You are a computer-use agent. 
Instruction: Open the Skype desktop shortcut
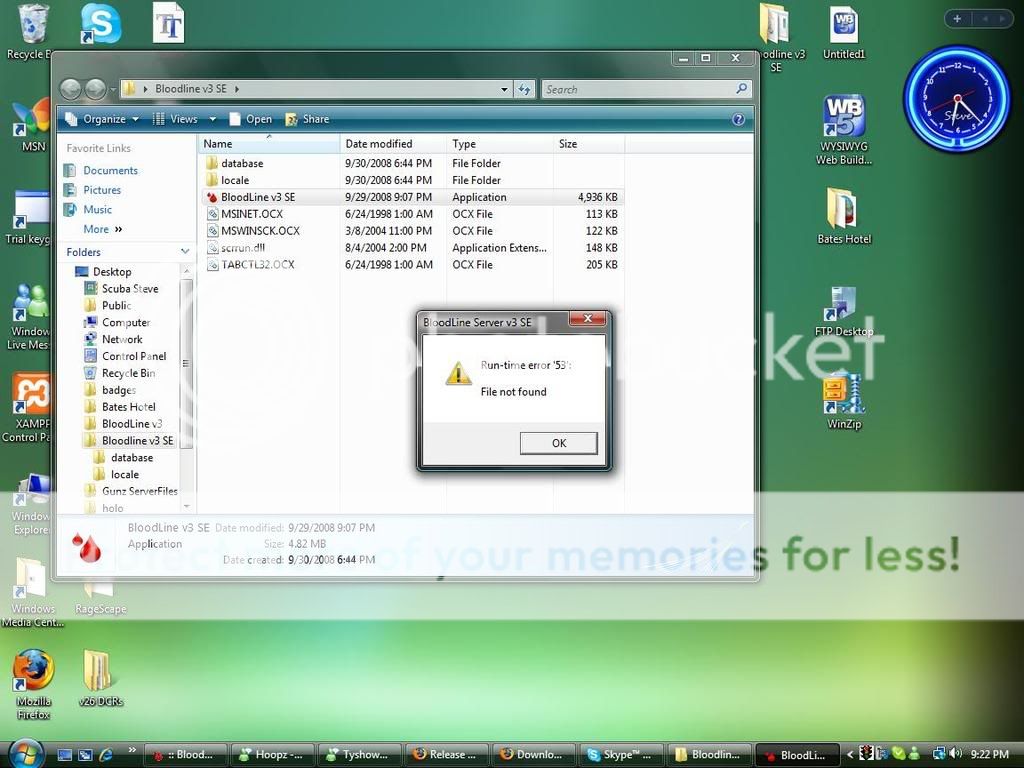101,24
